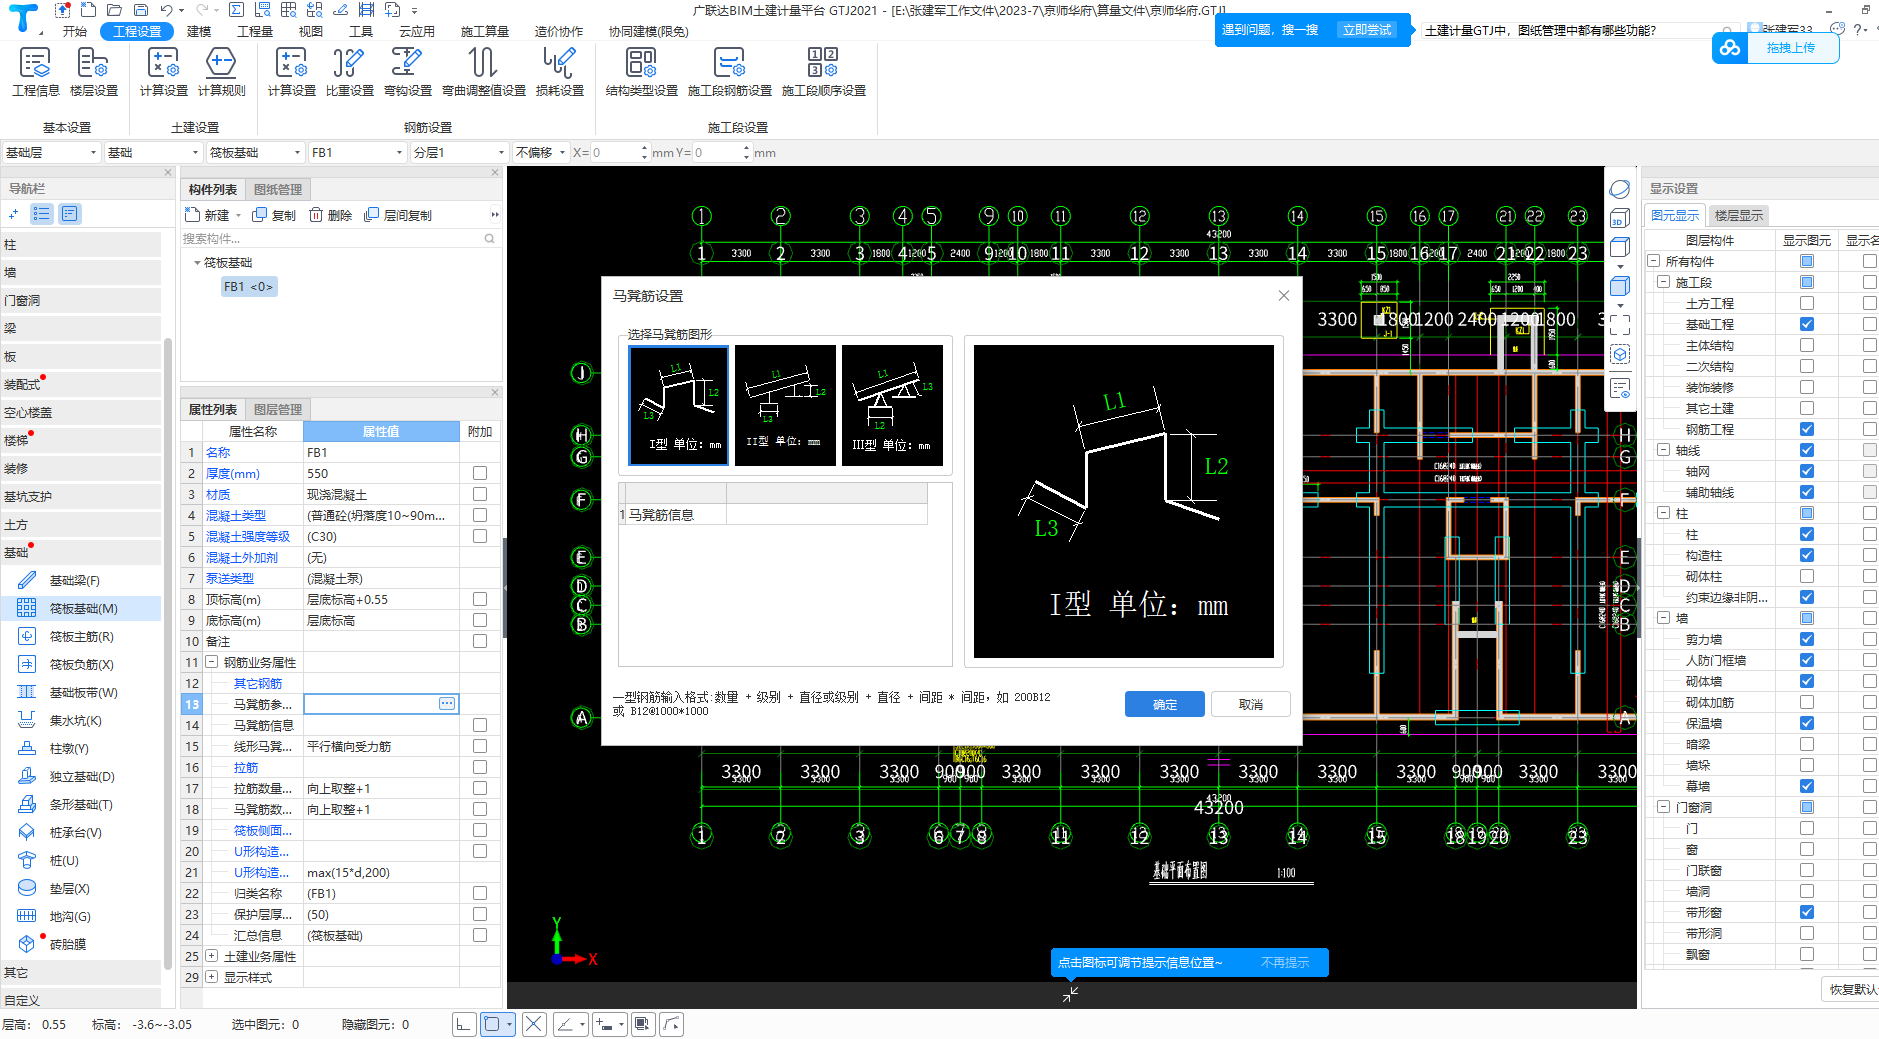Select 筏板主筋(R) component type
Viewport: 1879px width, 1039px height.
pyautogui.click(x=81, y=636)
